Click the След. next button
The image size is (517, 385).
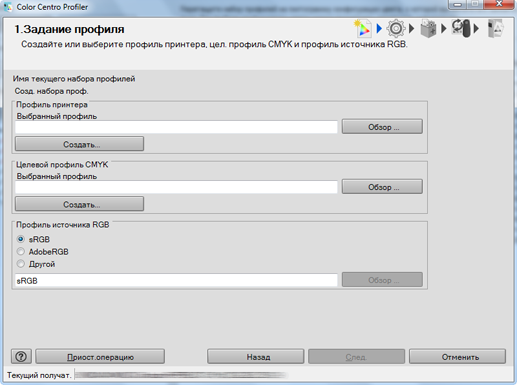(x=356, y=357)
